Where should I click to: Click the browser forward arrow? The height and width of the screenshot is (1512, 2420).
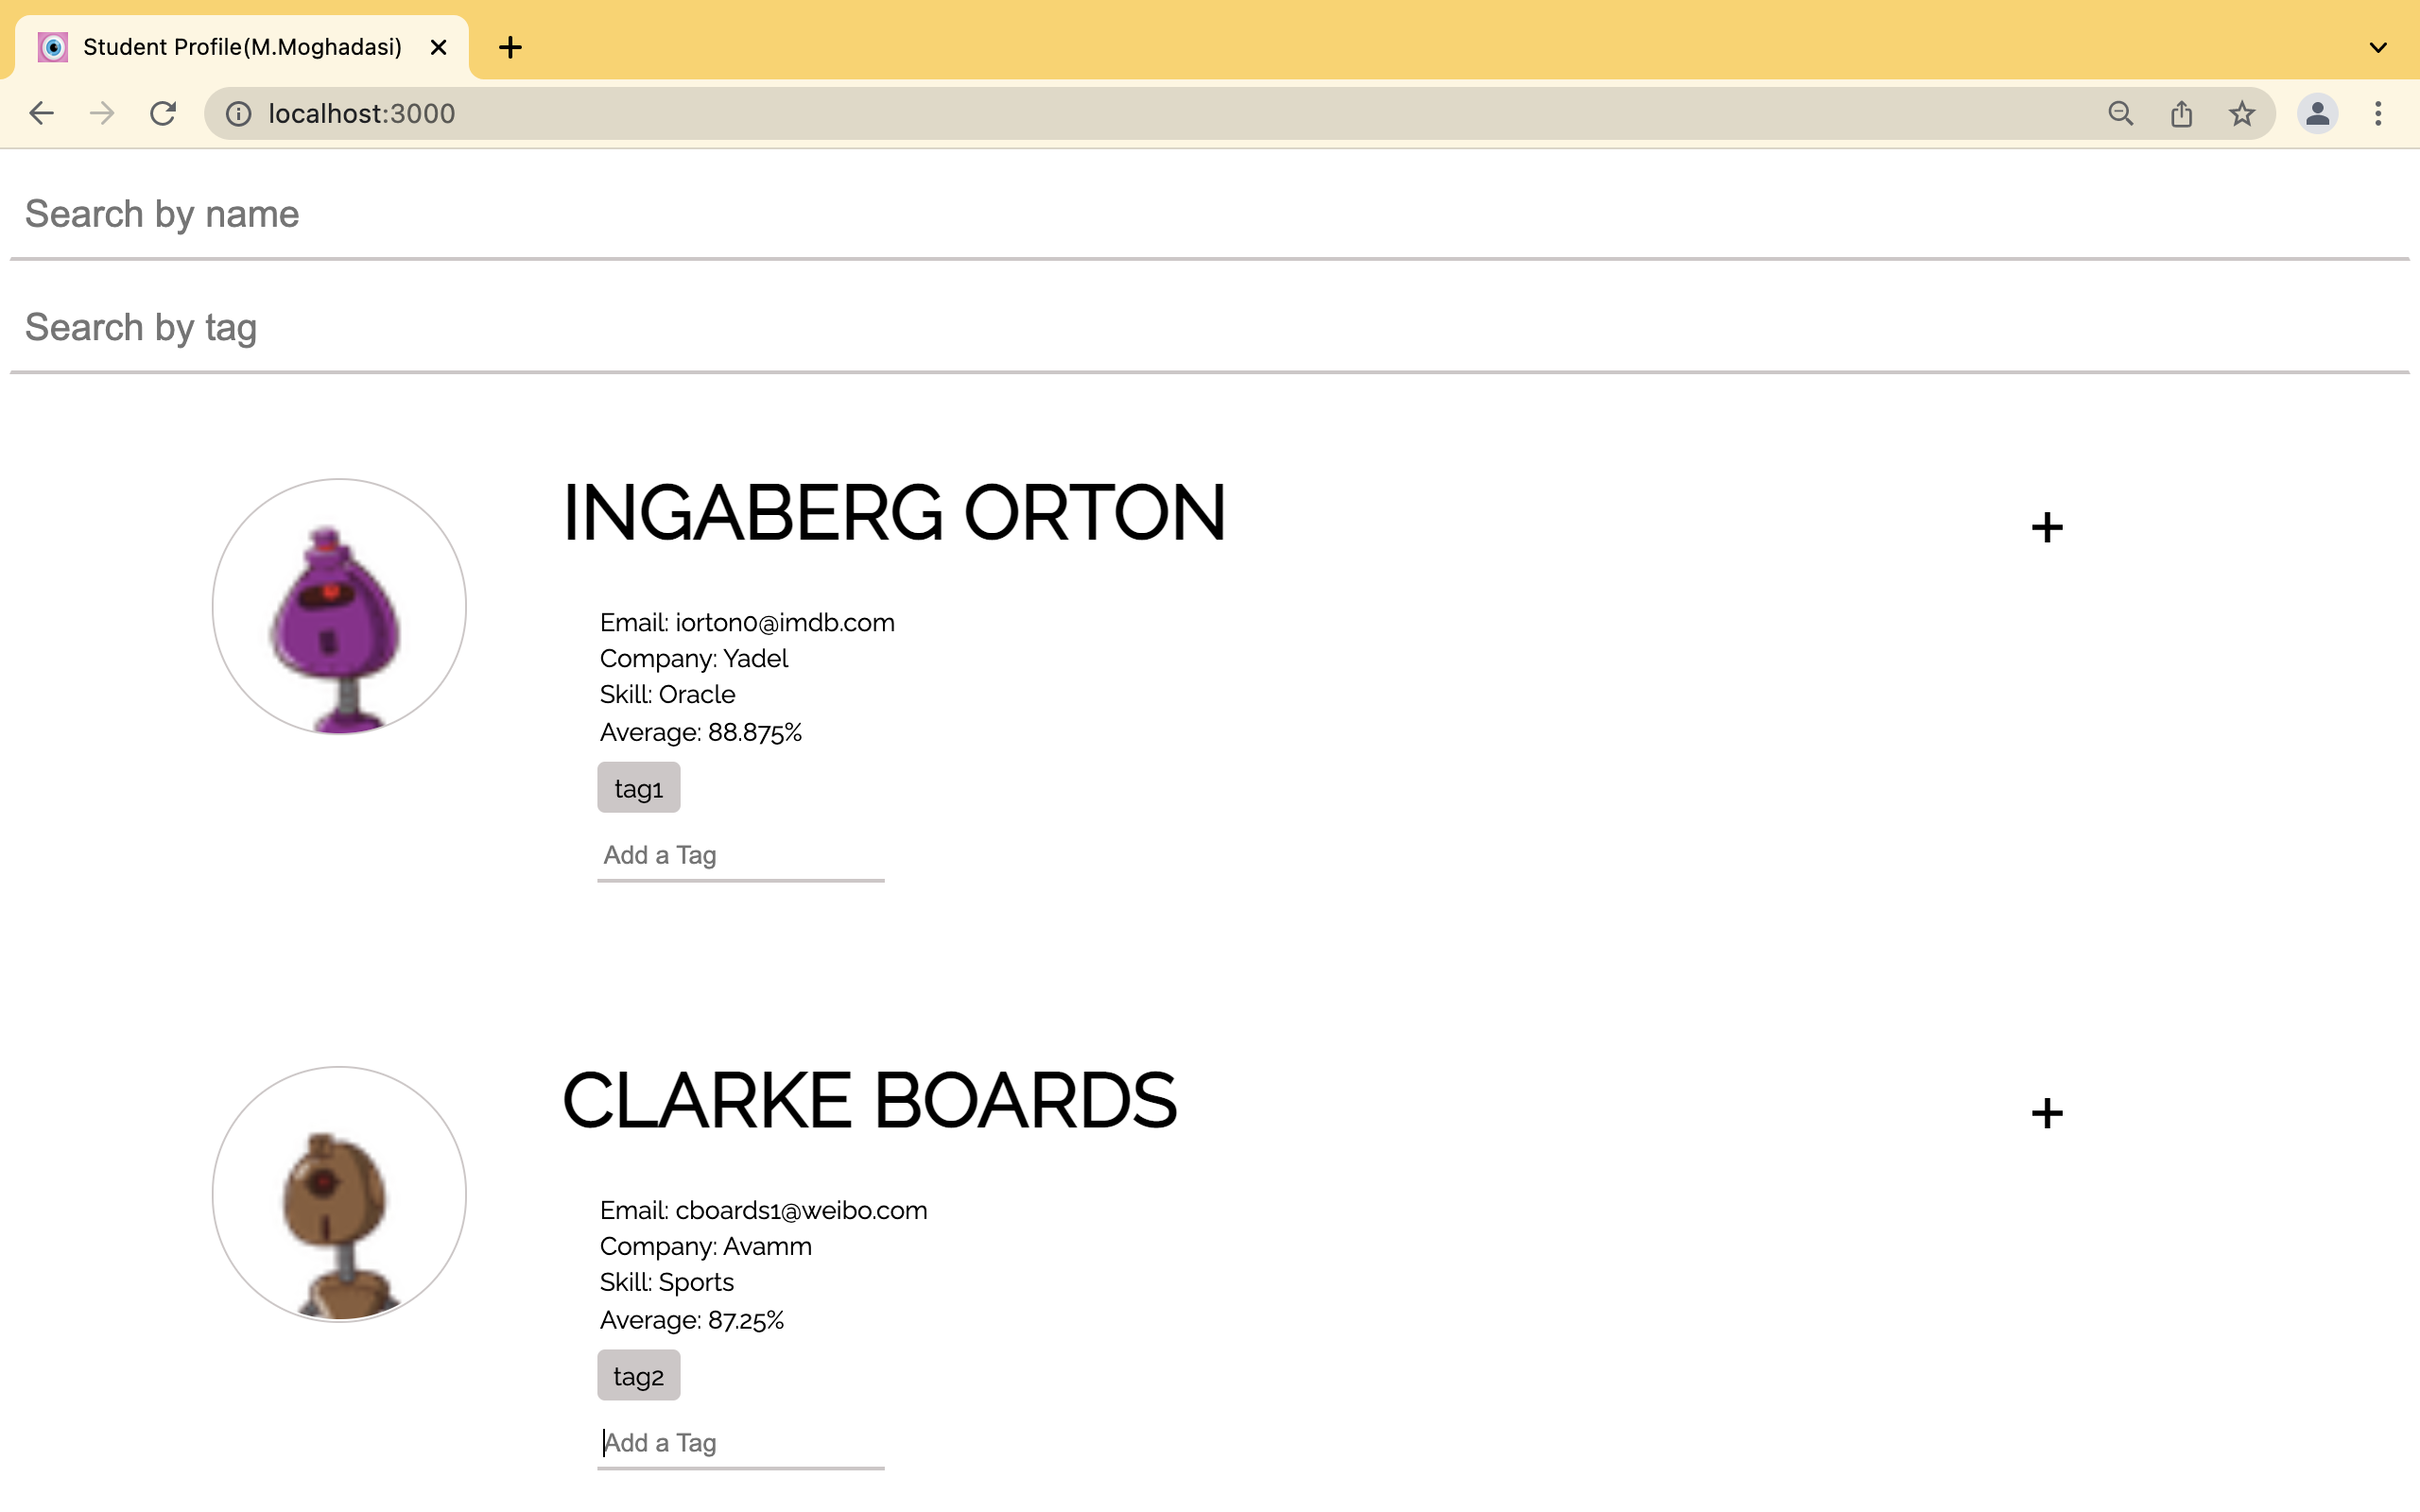[x=101, y=113]
